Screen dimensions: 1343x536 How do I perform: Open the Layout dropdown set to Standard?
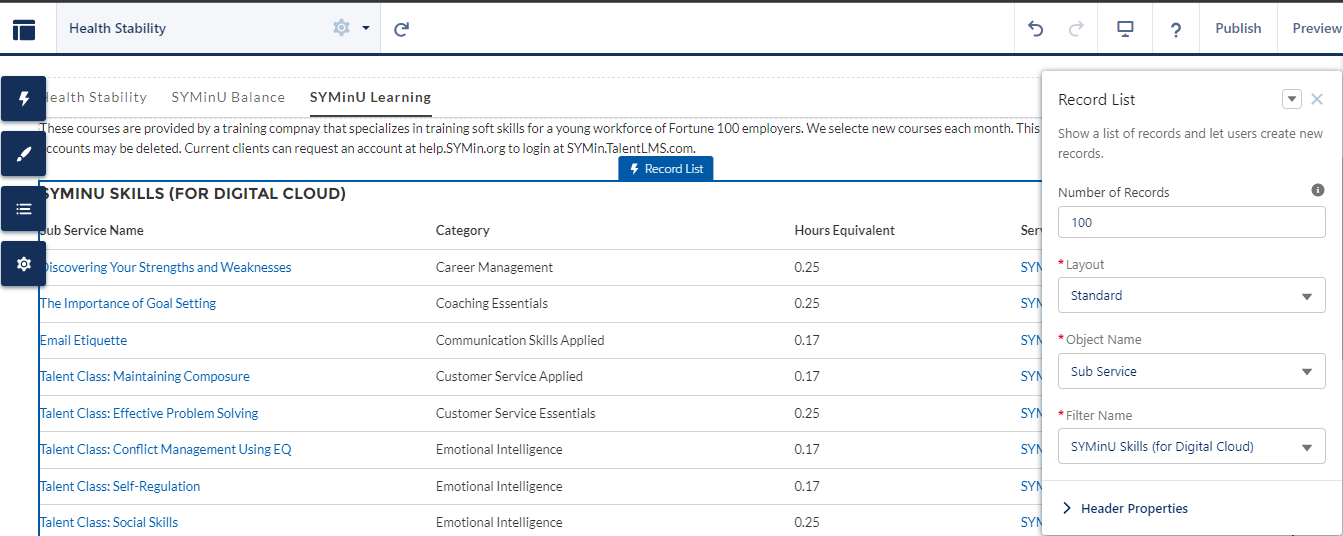(x=1192, y=296)
